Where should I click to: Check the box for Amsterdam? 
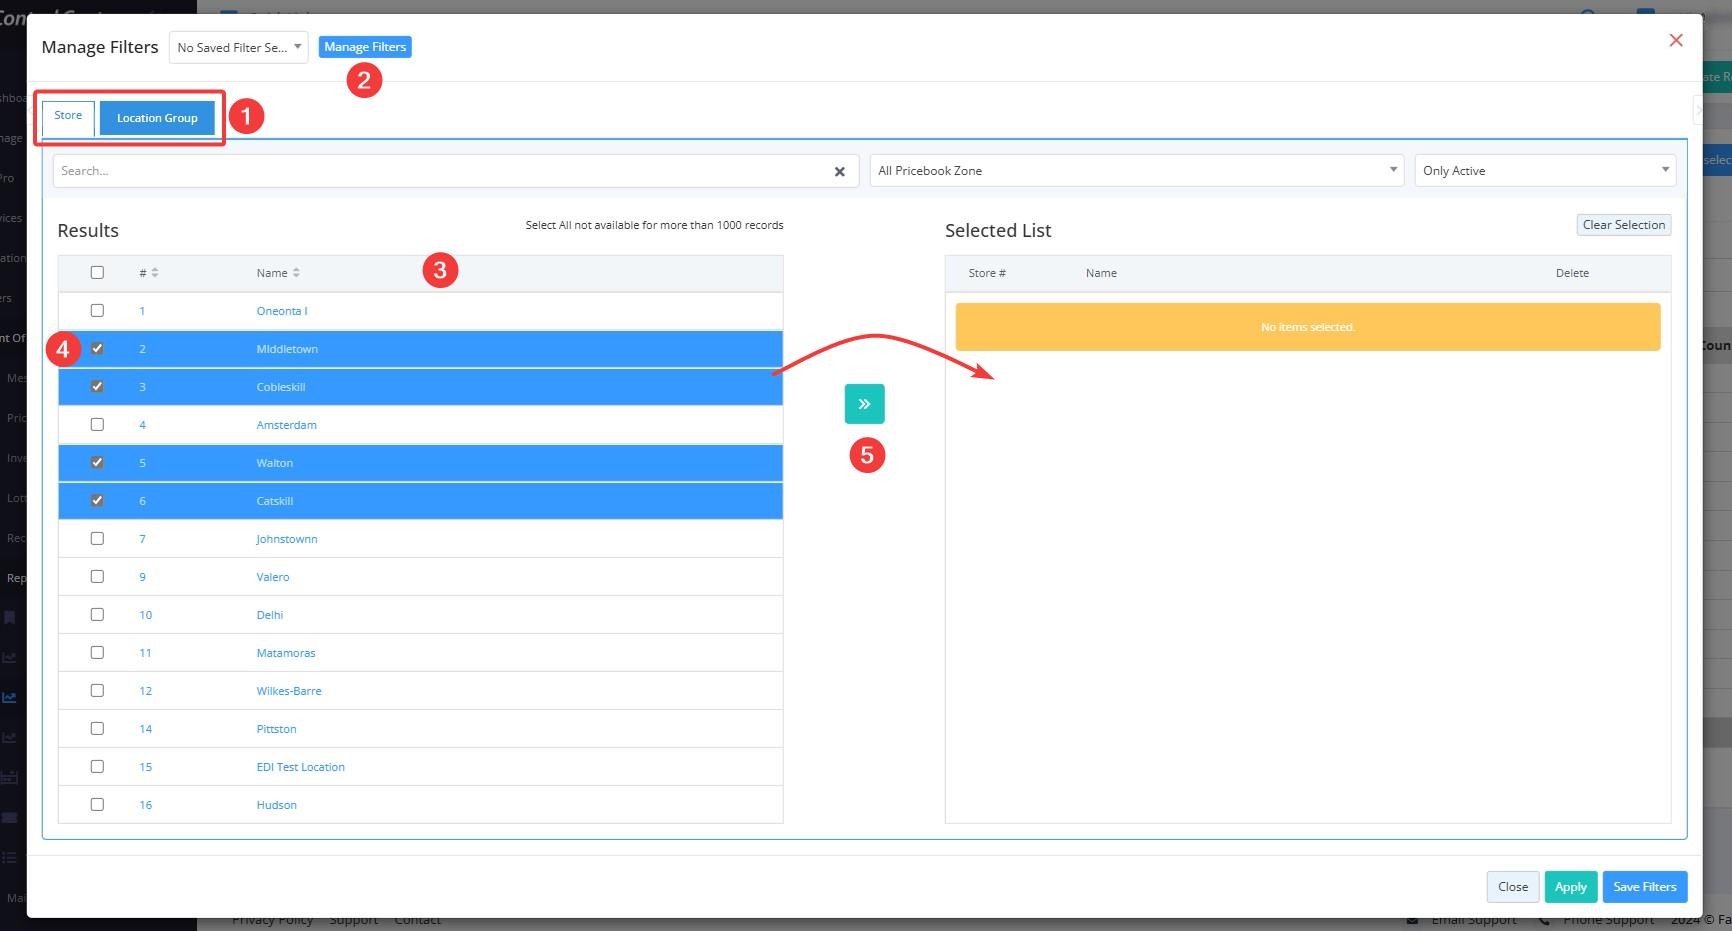97,424
